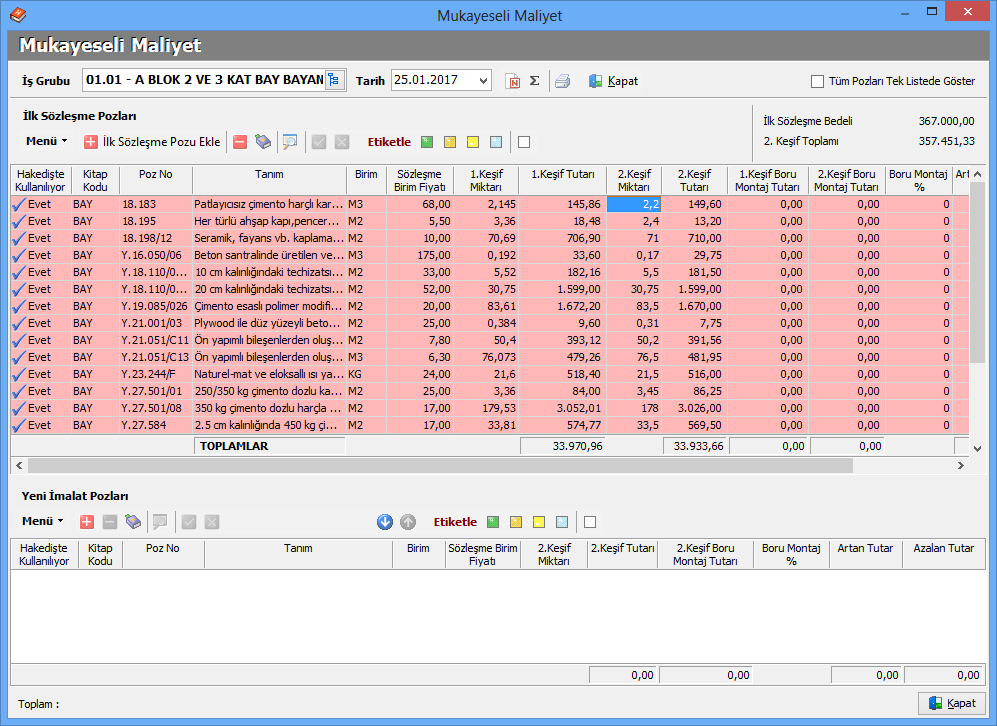
Task: Tick the empty checkbox after Yeni İmalat Etiketle colors
Action: click(590, 522)
